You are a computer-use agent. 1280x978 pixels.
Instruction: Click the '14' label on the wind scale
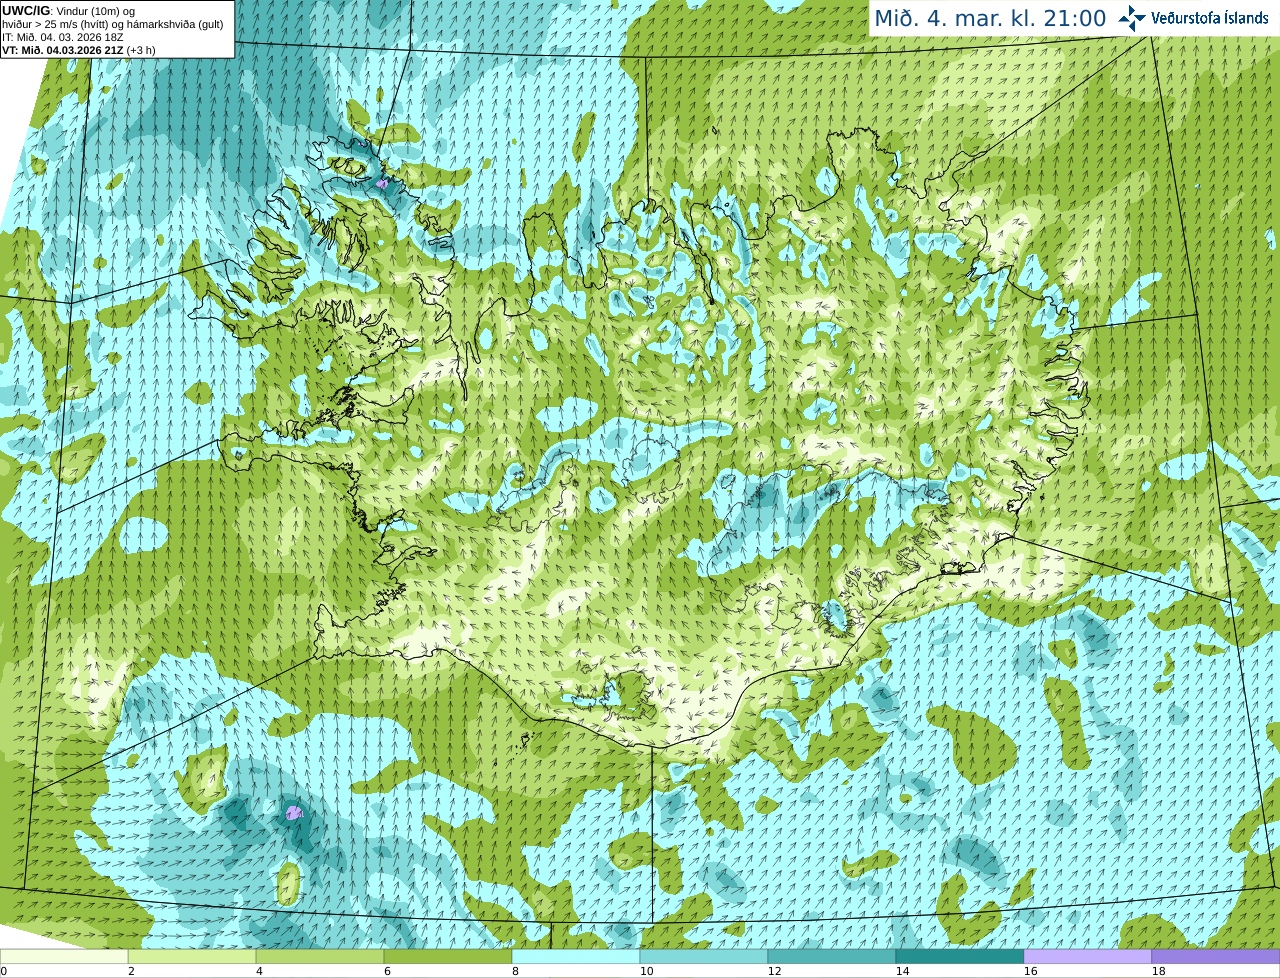902,971
